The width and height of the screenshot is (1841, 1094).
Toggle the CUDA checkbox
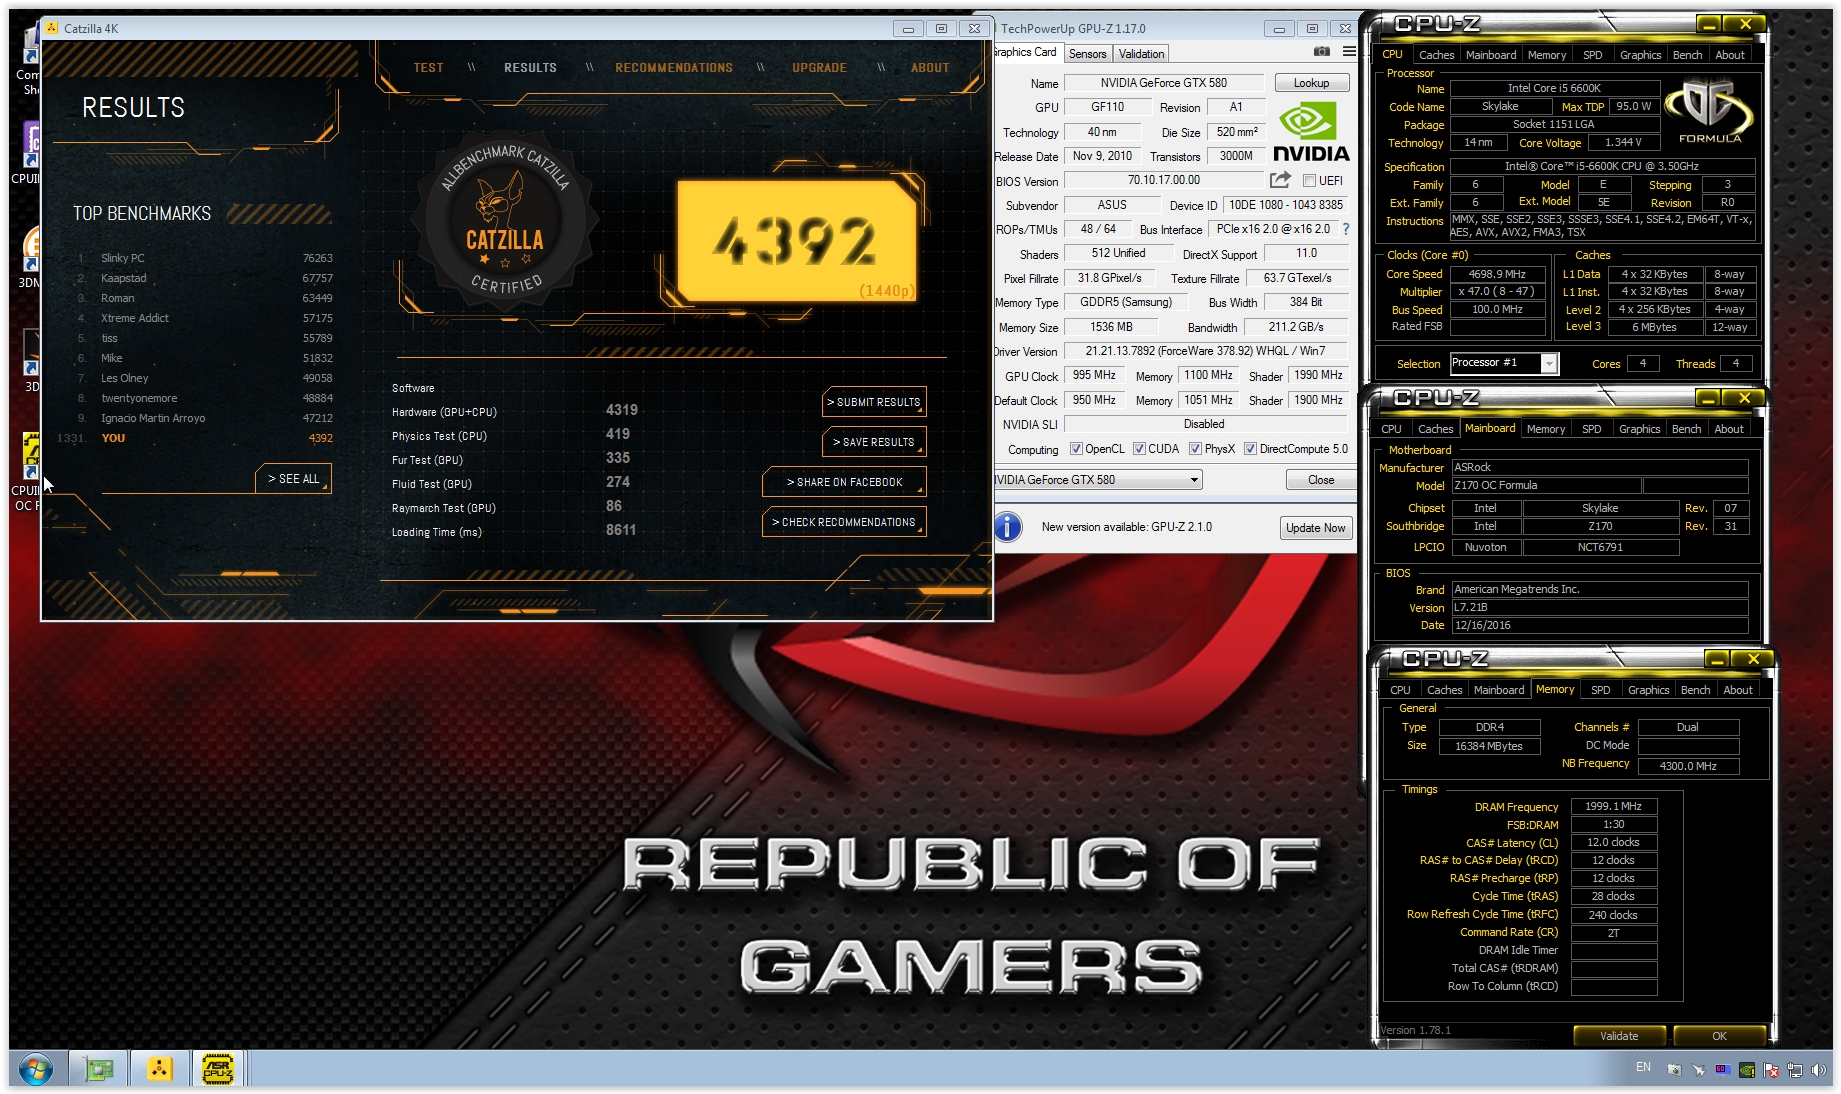1139,449
